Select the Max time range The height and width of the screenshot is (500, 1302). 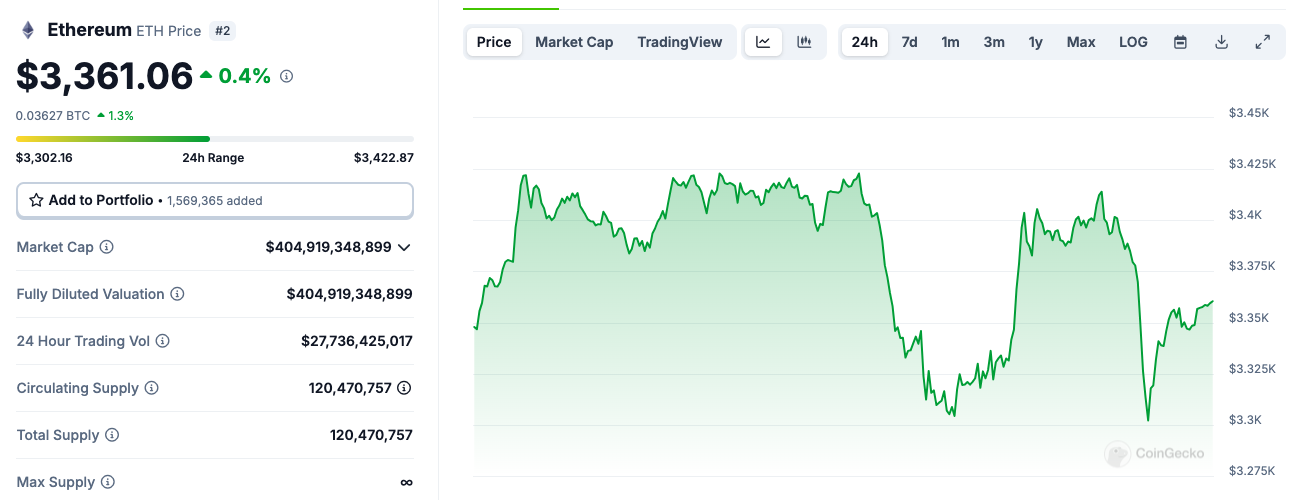(1080, 42)
